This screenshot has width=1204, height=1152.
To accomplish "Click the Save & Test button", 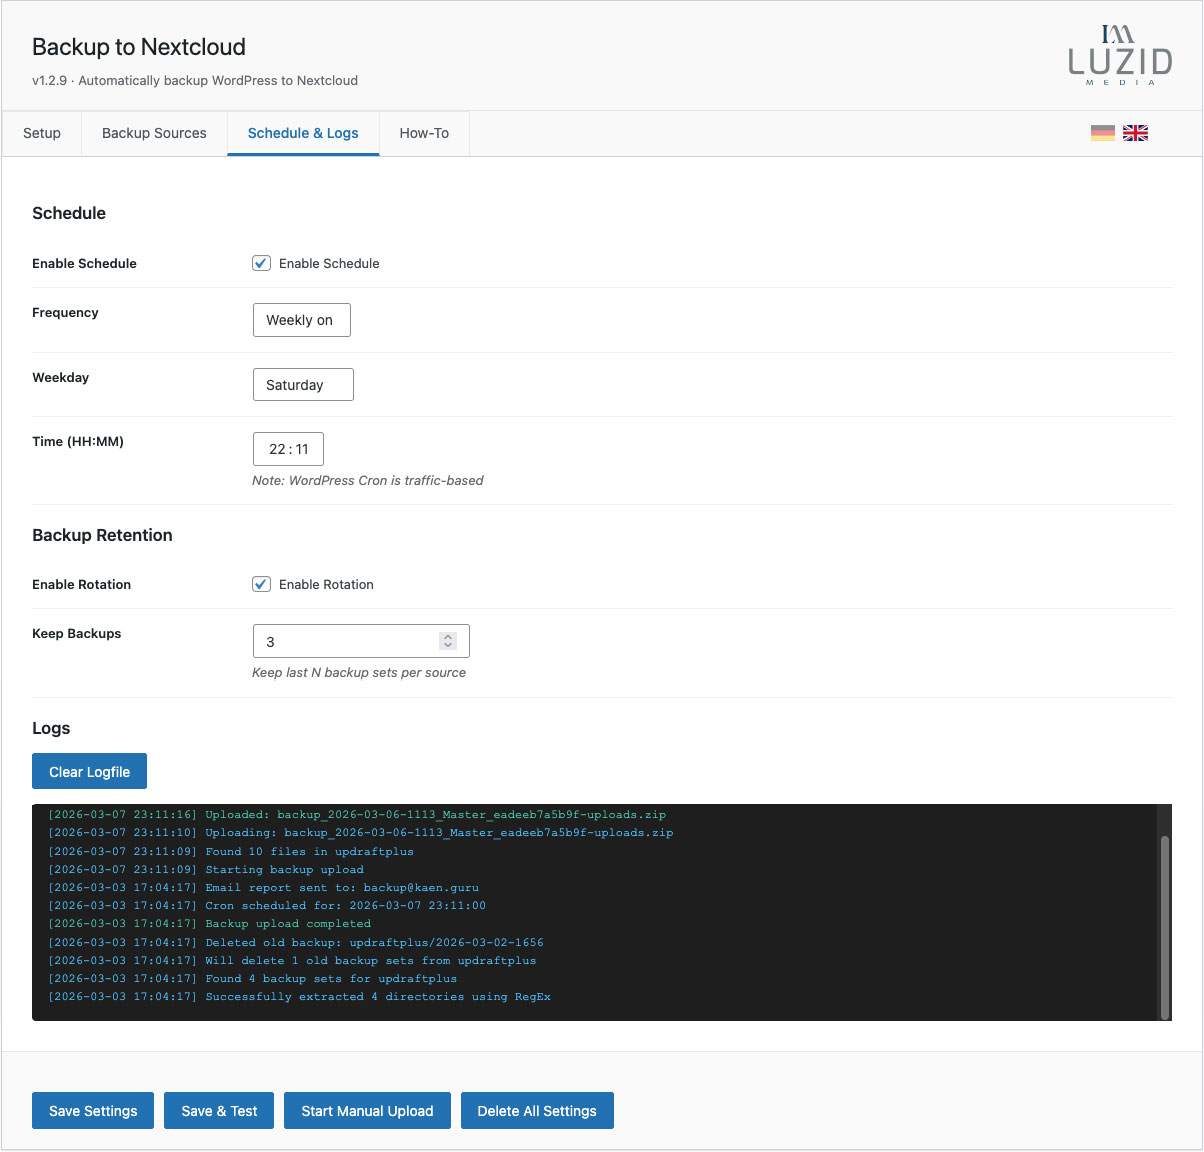I will 218,1110.
